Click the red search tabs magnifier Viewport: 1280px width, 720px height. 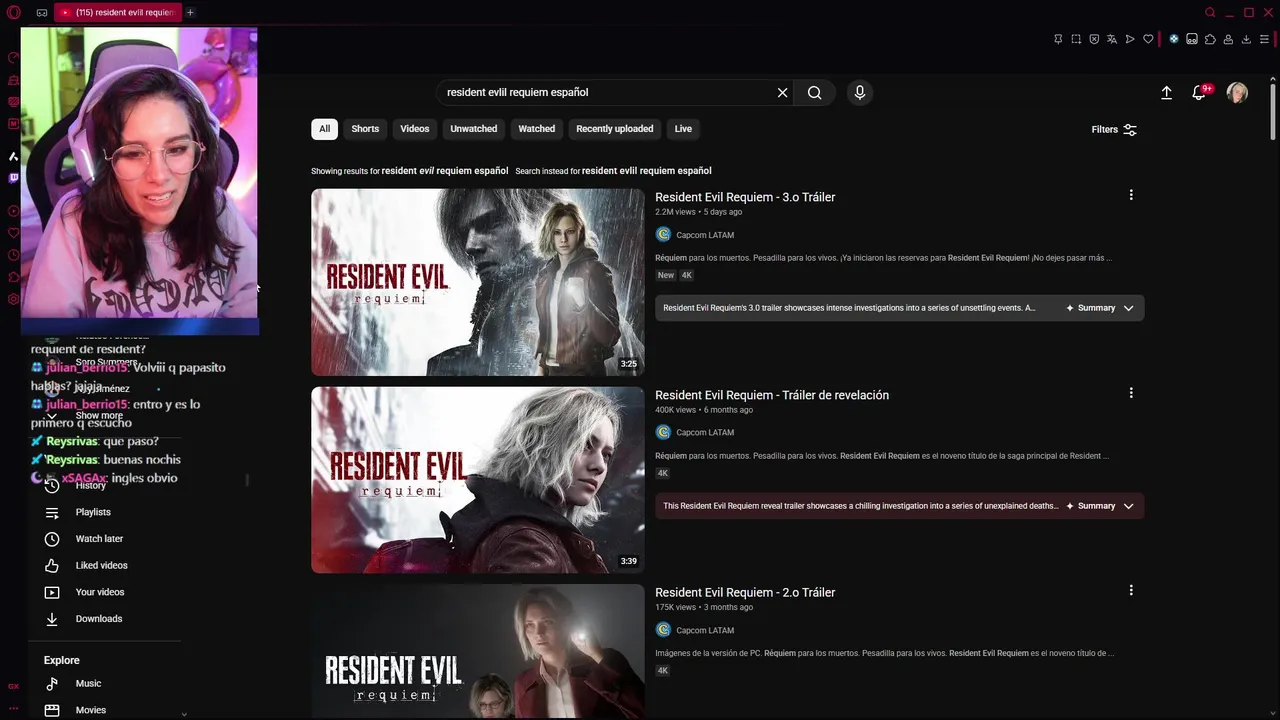point(1210,12)
